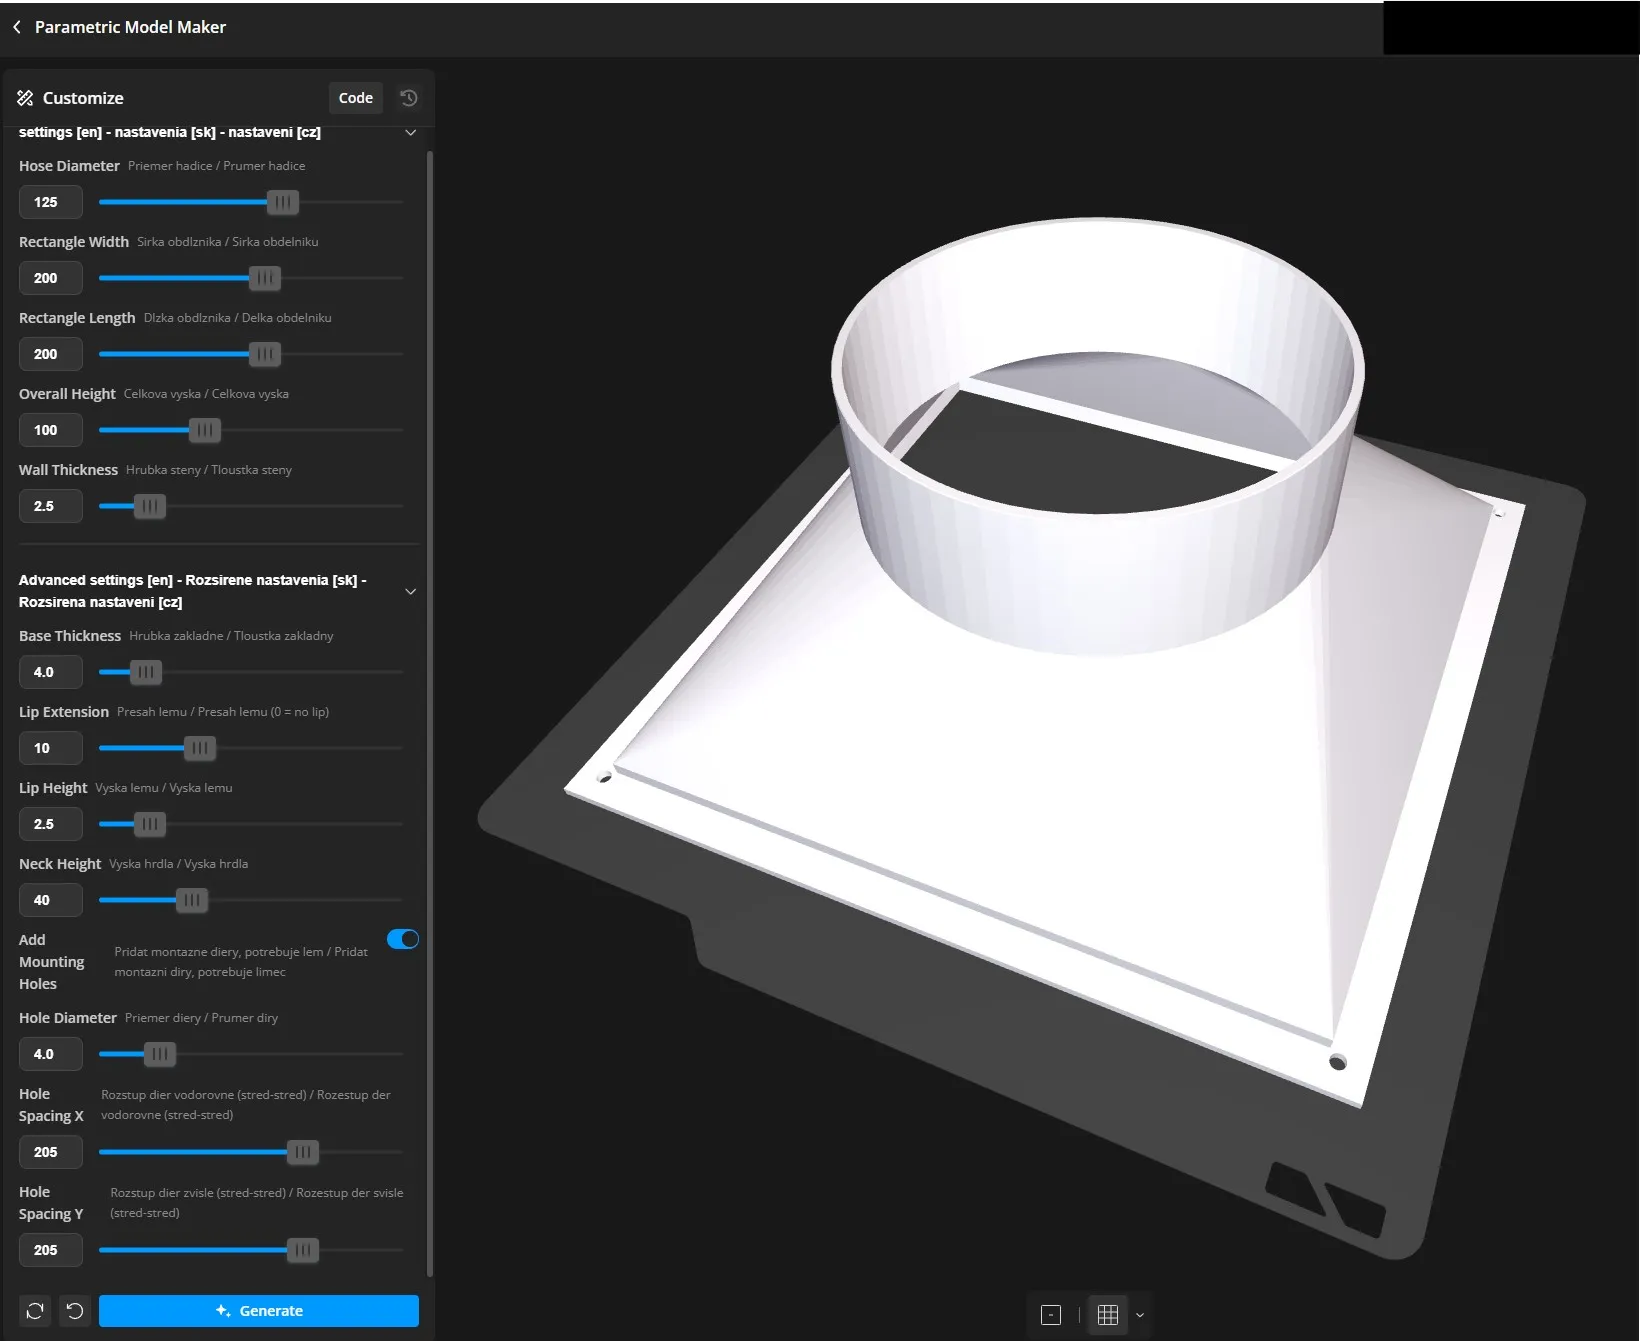The image size is (1641, 1341).
Task: Adjust the Lip Extension slider handle
Action: point(200,748)
